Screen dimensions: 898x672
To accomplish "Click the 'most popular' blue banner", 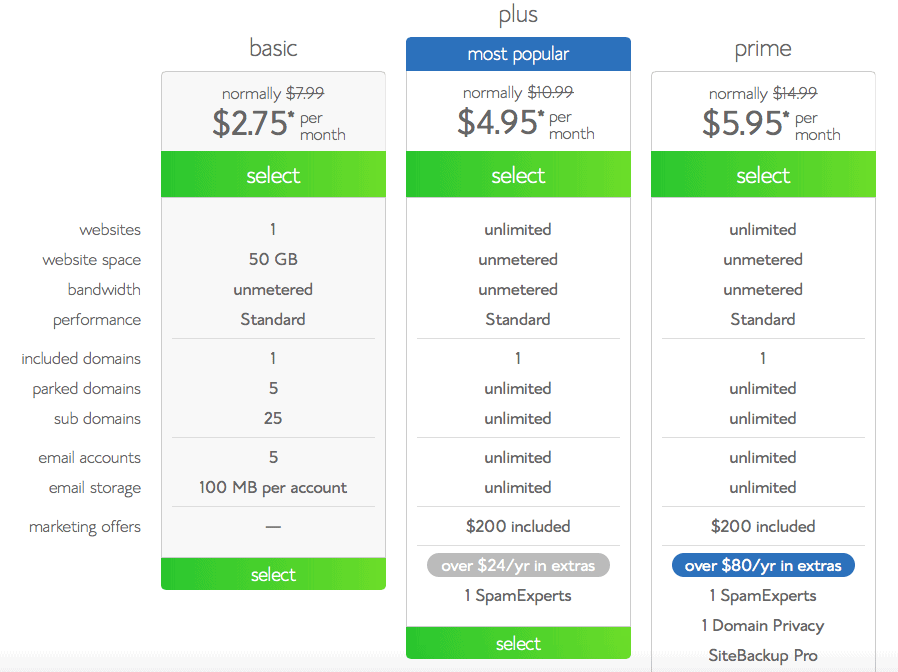I will 517,53.
